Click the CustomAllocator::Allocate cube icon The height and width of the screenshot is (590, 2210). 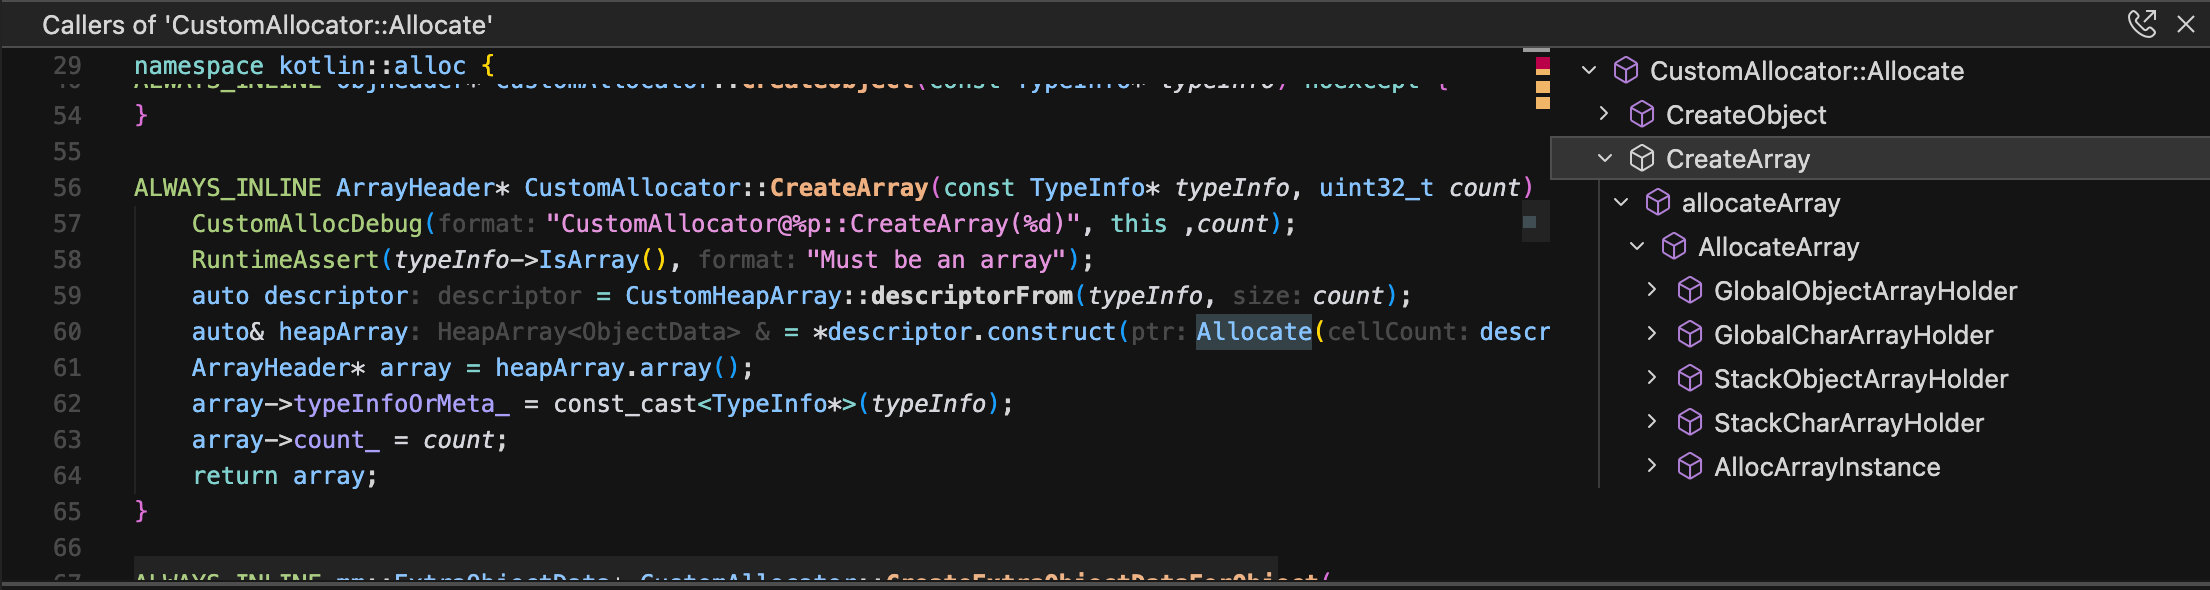point(1626,70)
